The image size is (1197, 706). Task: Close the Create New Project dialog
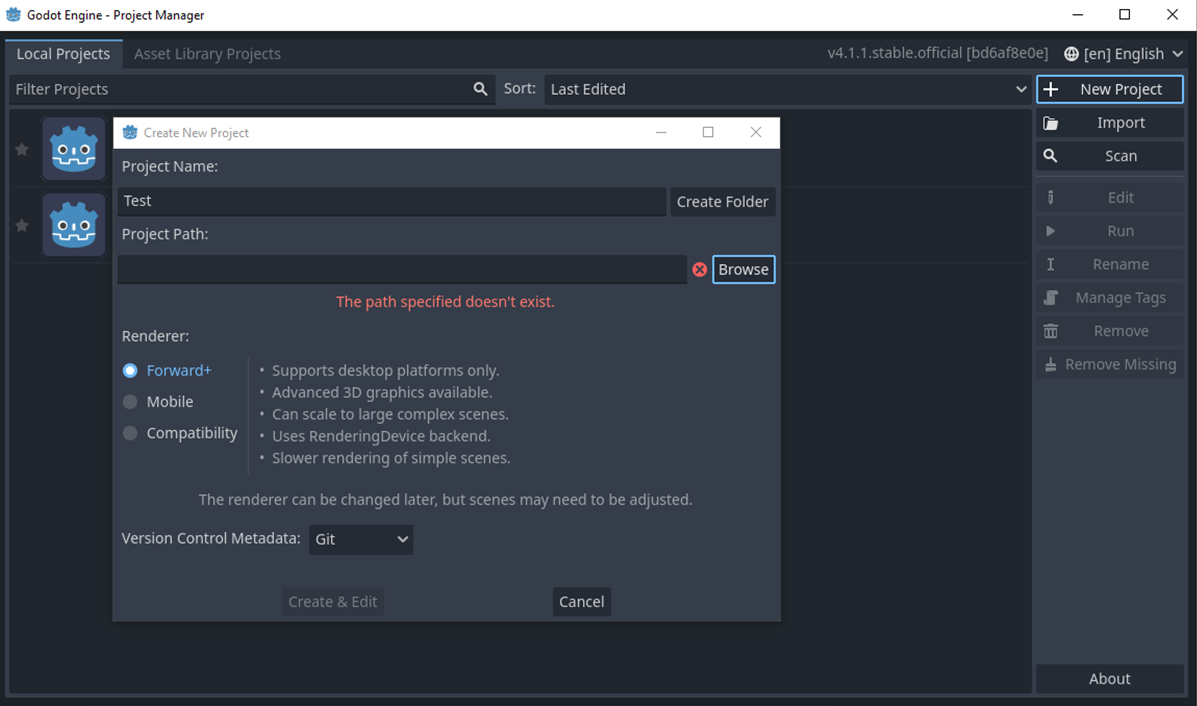756,132
